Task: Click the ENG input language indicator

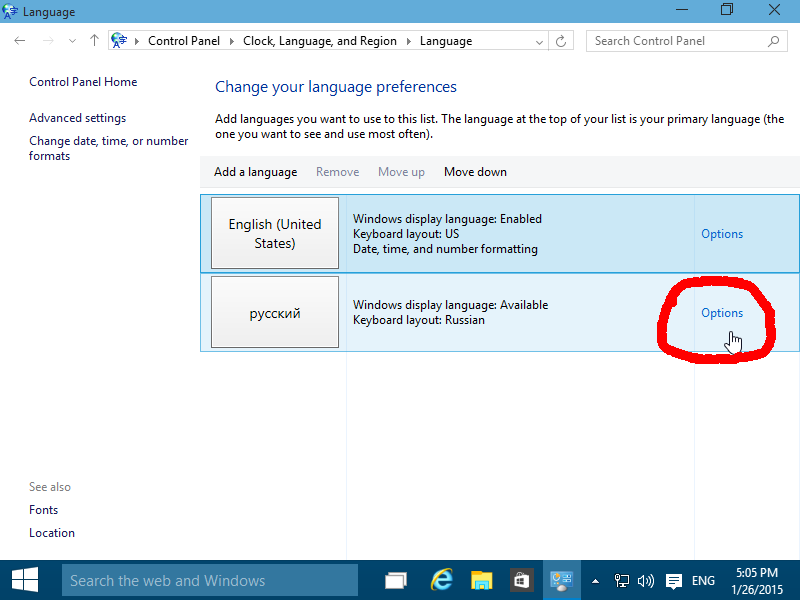Action: [703, 581]
